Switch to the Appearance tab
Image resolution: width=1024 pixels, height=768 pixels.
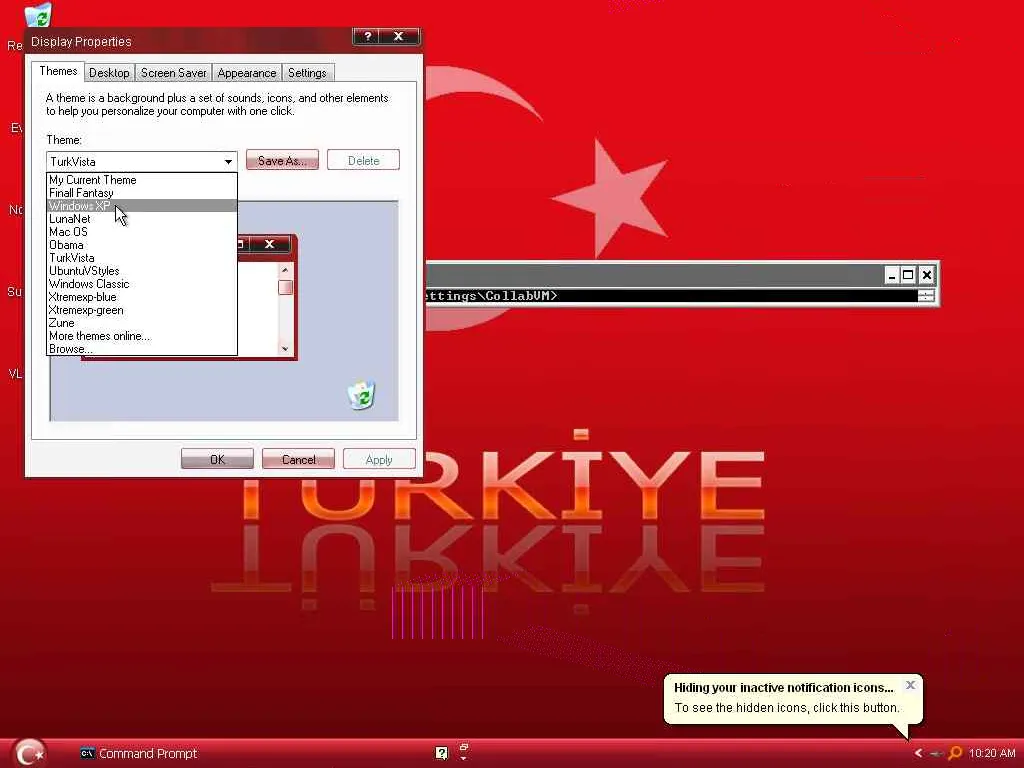(x=247, y=72)
